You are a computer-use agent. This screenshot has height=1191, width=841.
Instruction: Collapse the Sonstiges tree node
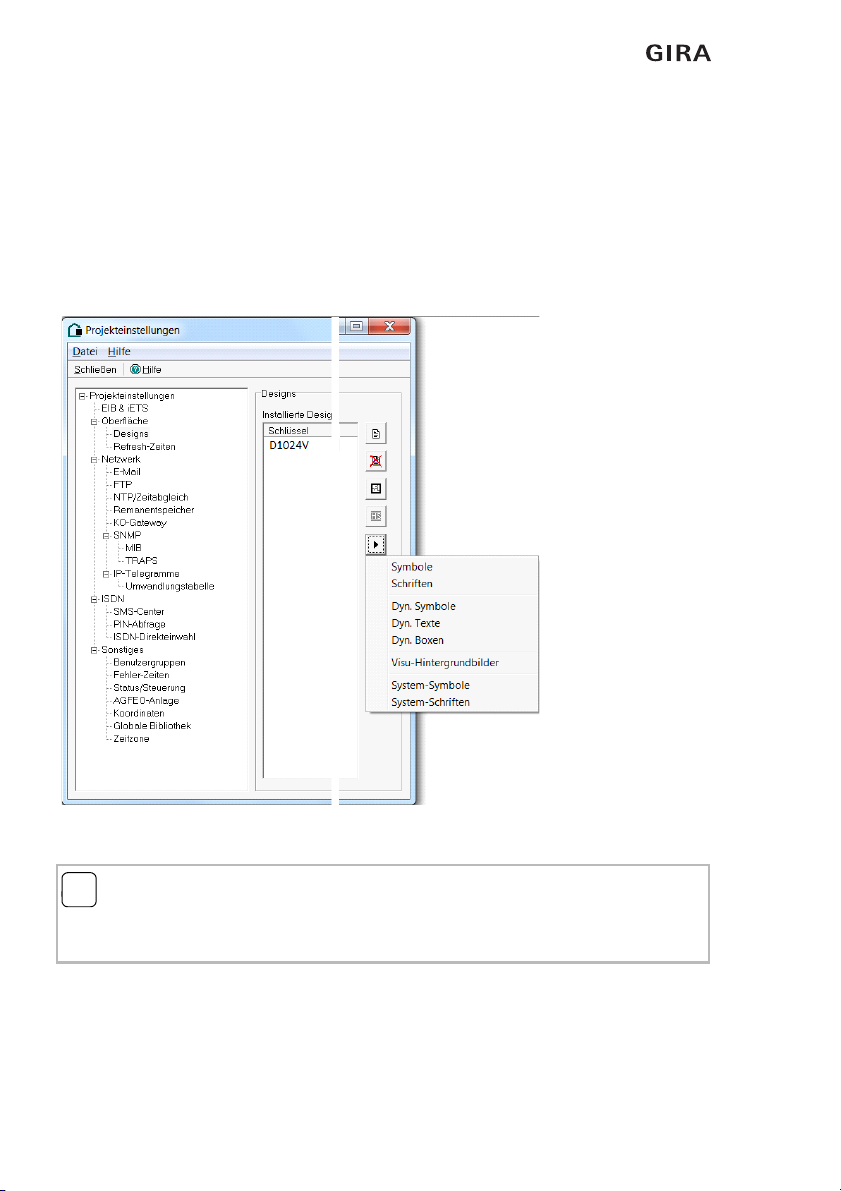[x=93, y=650]
